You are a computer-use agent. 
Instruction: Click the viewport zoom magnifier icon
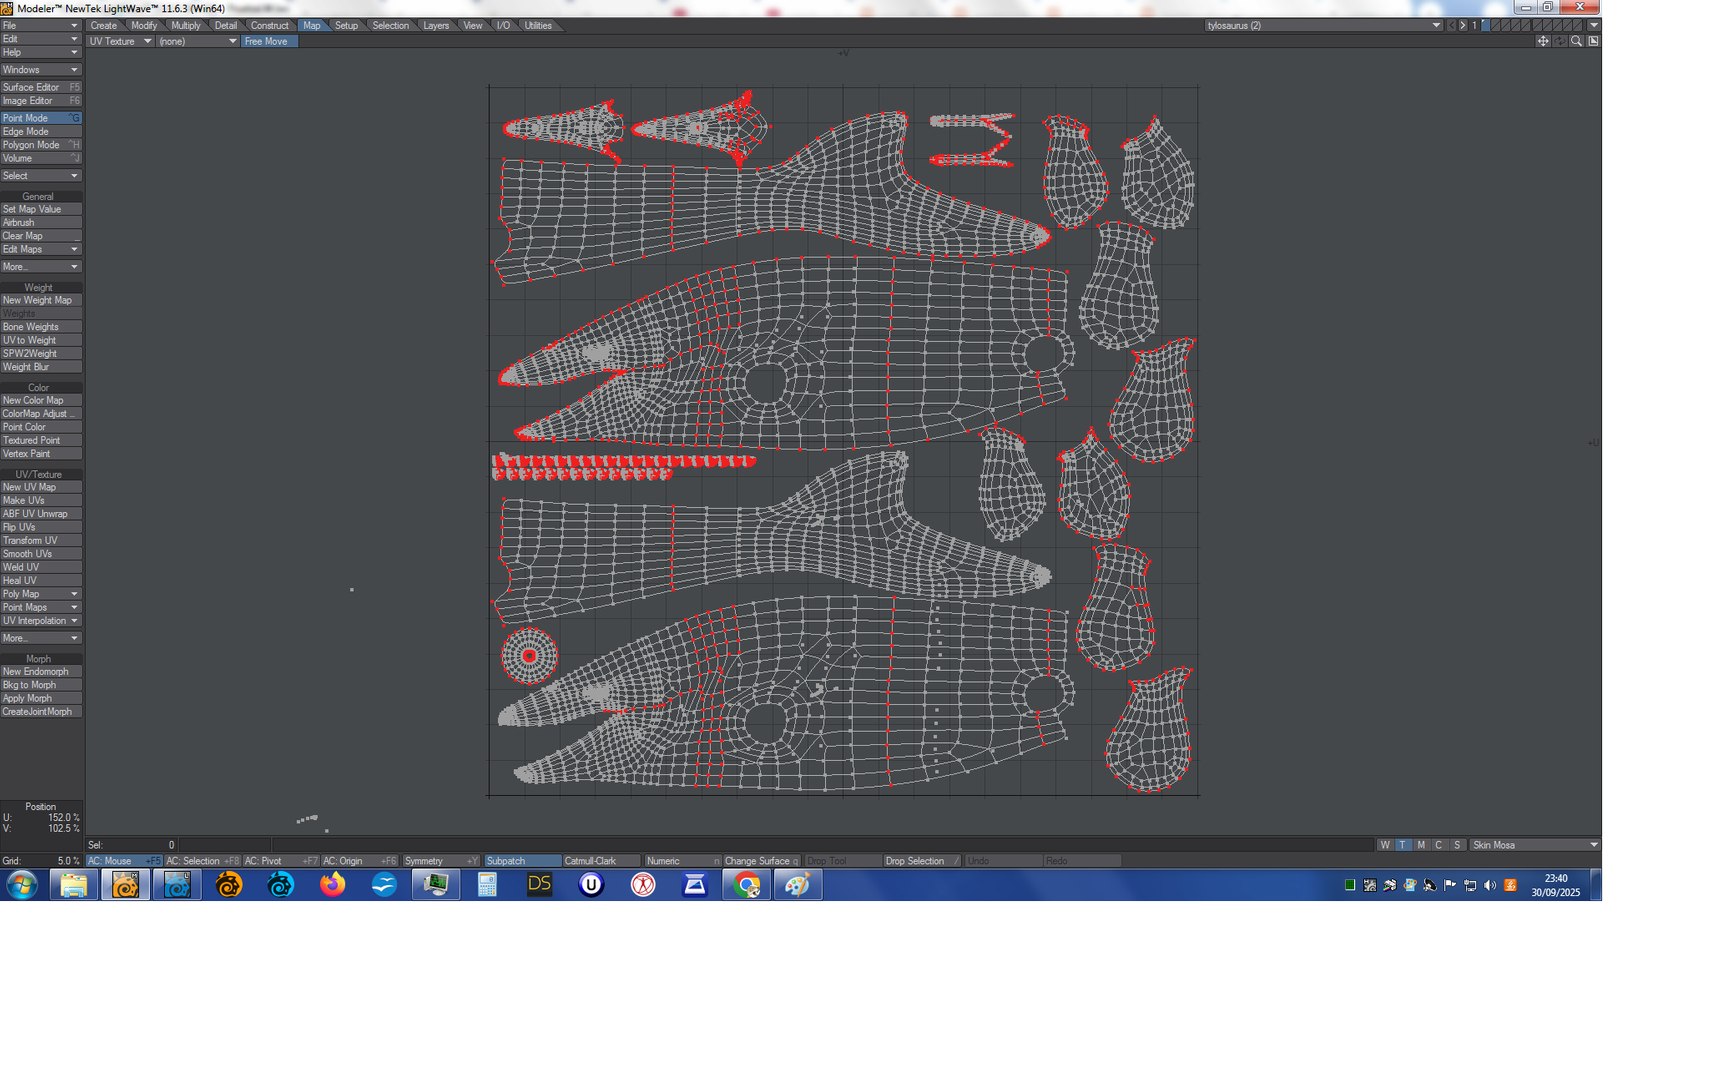[x=1576, y=41]
